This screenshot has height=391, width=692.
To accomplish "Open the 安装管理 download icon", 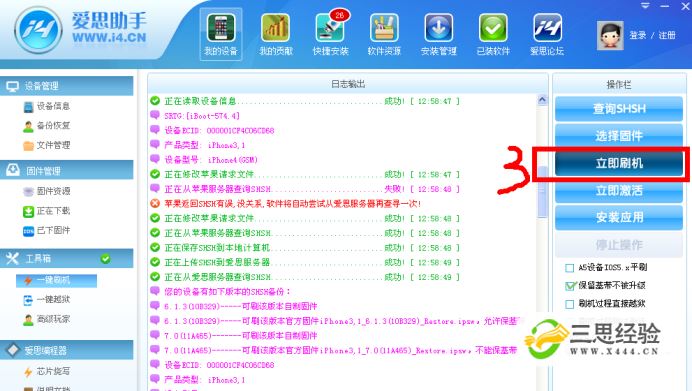I will point(439,34).
